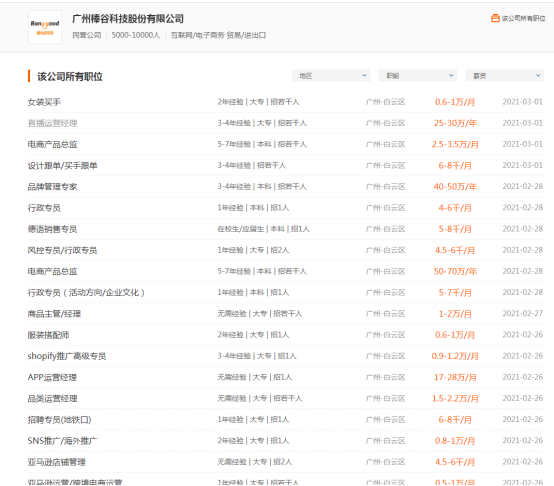Expand the 薪资 filter dropdown
This screenshot has height=486, width=554.
(505, 76)
